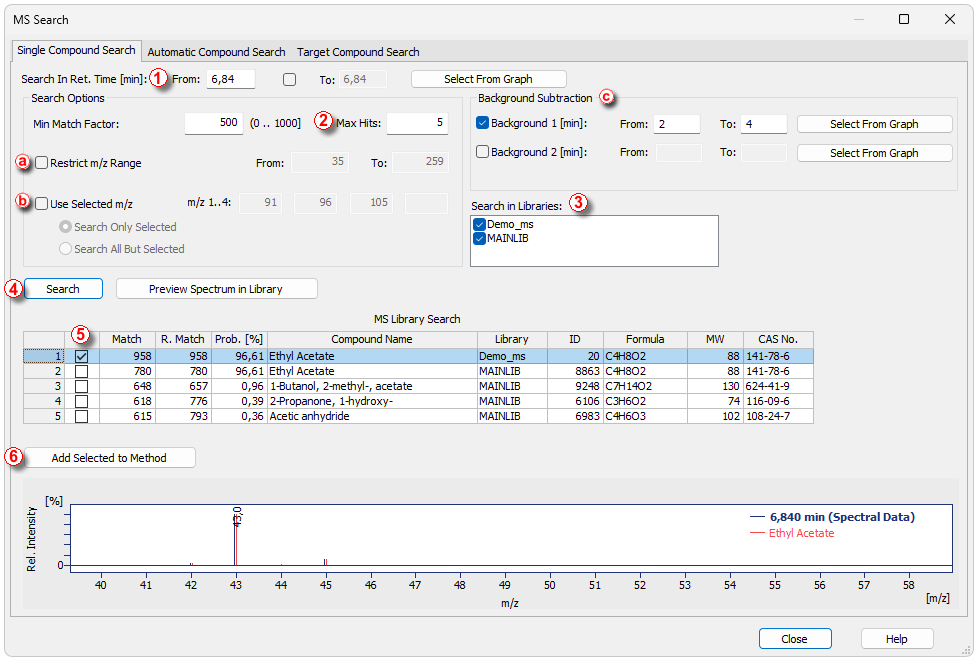Image resolution: width=977 pixels, height=661 pixels.
Task: Click Select From Graph for retention time
Action: pos(488,79)
